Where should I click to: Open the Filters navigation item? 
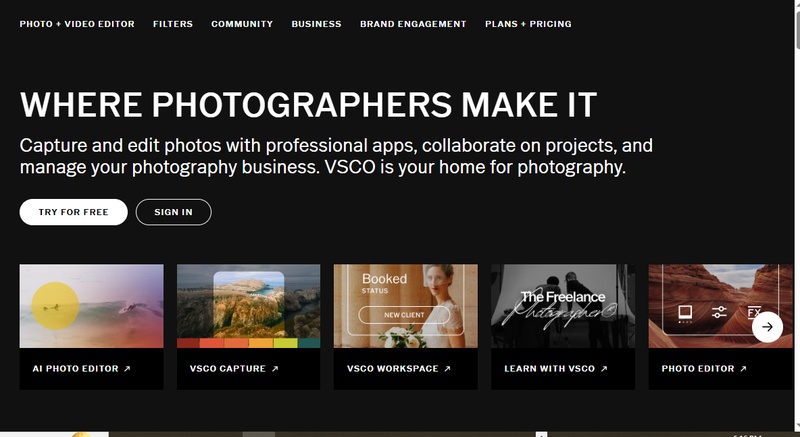(x=173, y=24)
